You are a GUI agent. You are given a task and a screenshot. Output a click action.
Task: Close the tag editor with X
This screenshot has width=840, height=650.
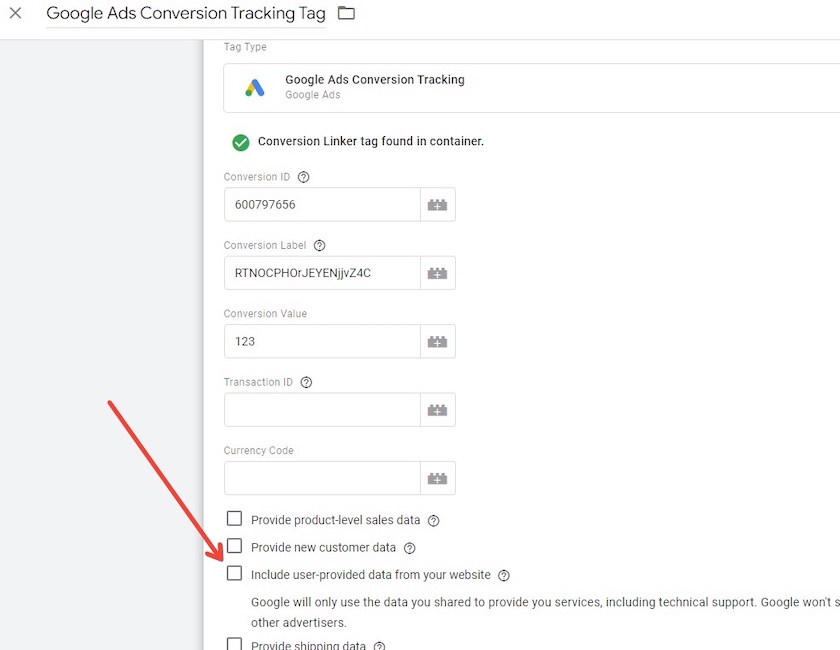point(15,14)
